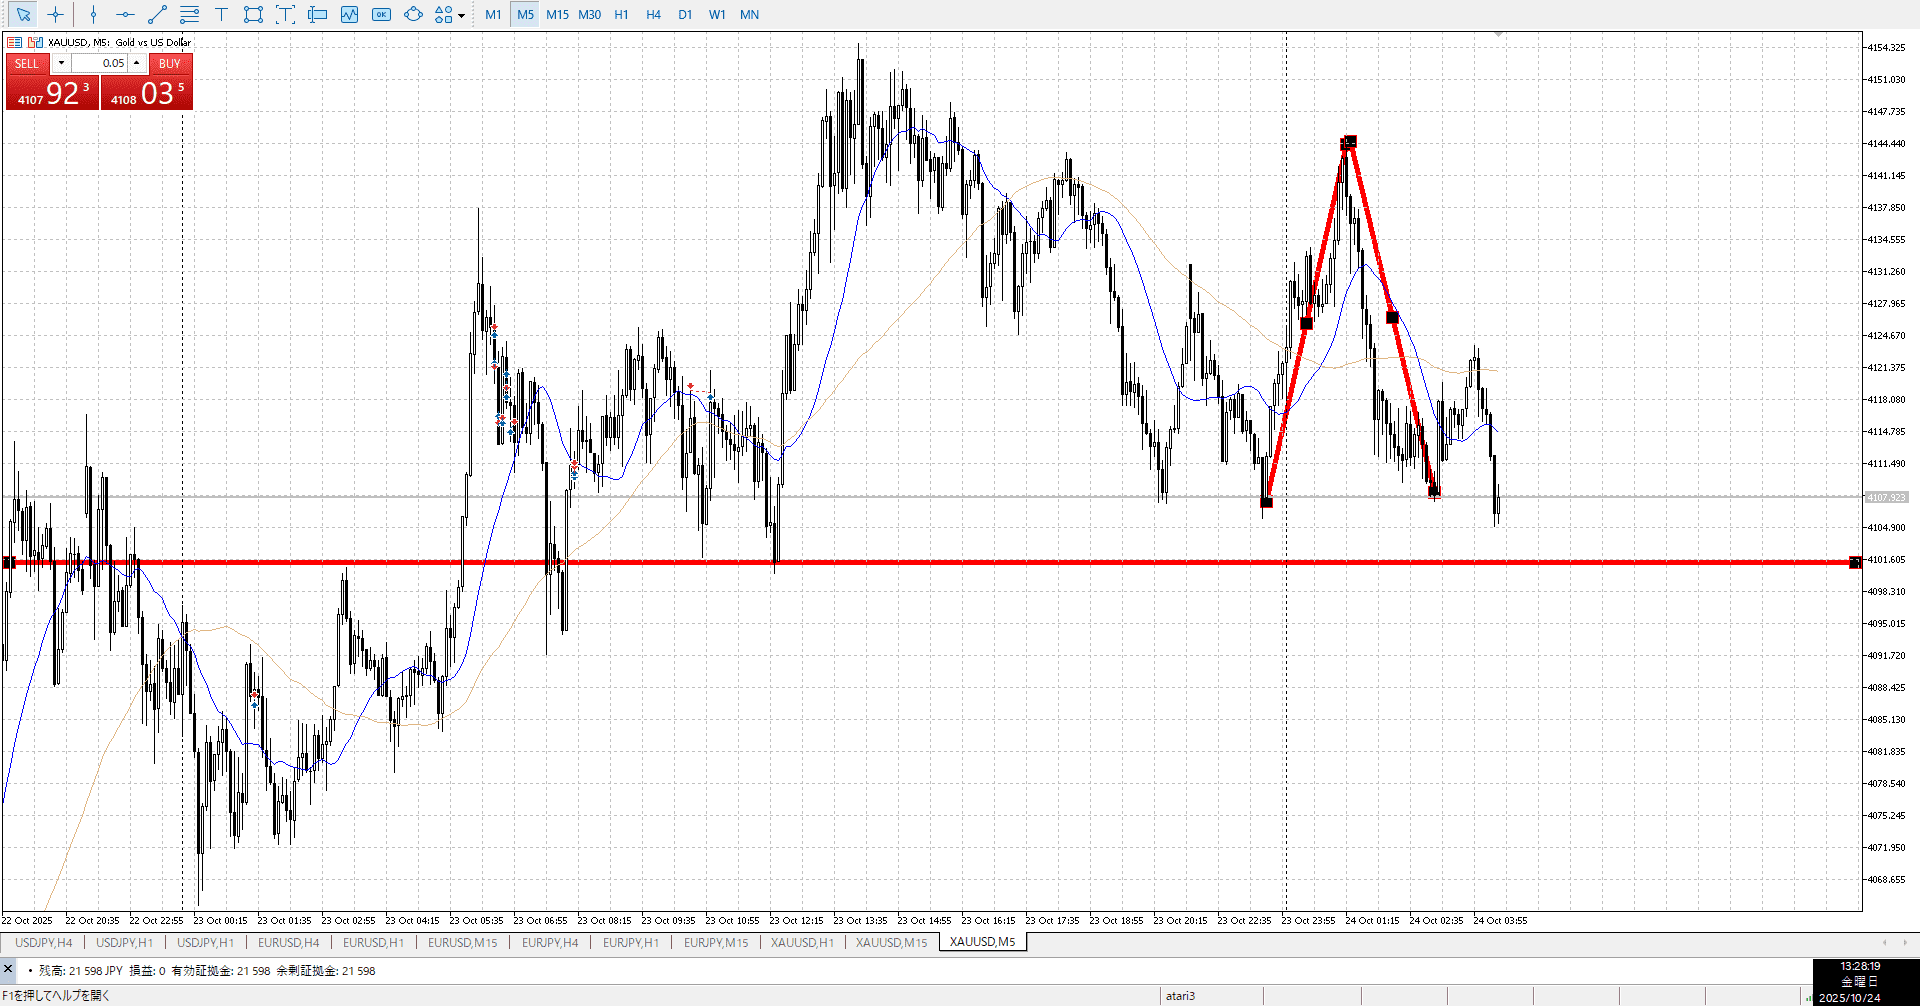
Task: Switch chart timeframe to M1
Action: (493, 15)
